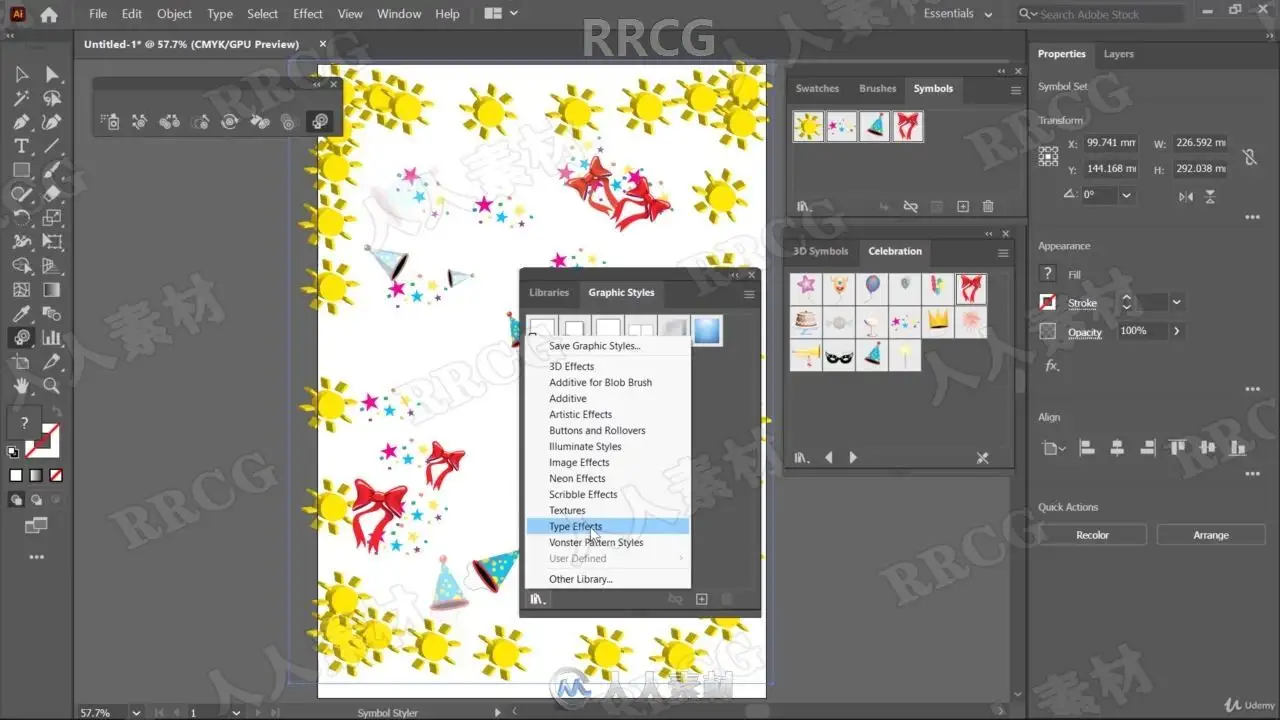1280x720 pixels.
Task: Toggle constrain width and height proportions link
Action: point(1249,157)
